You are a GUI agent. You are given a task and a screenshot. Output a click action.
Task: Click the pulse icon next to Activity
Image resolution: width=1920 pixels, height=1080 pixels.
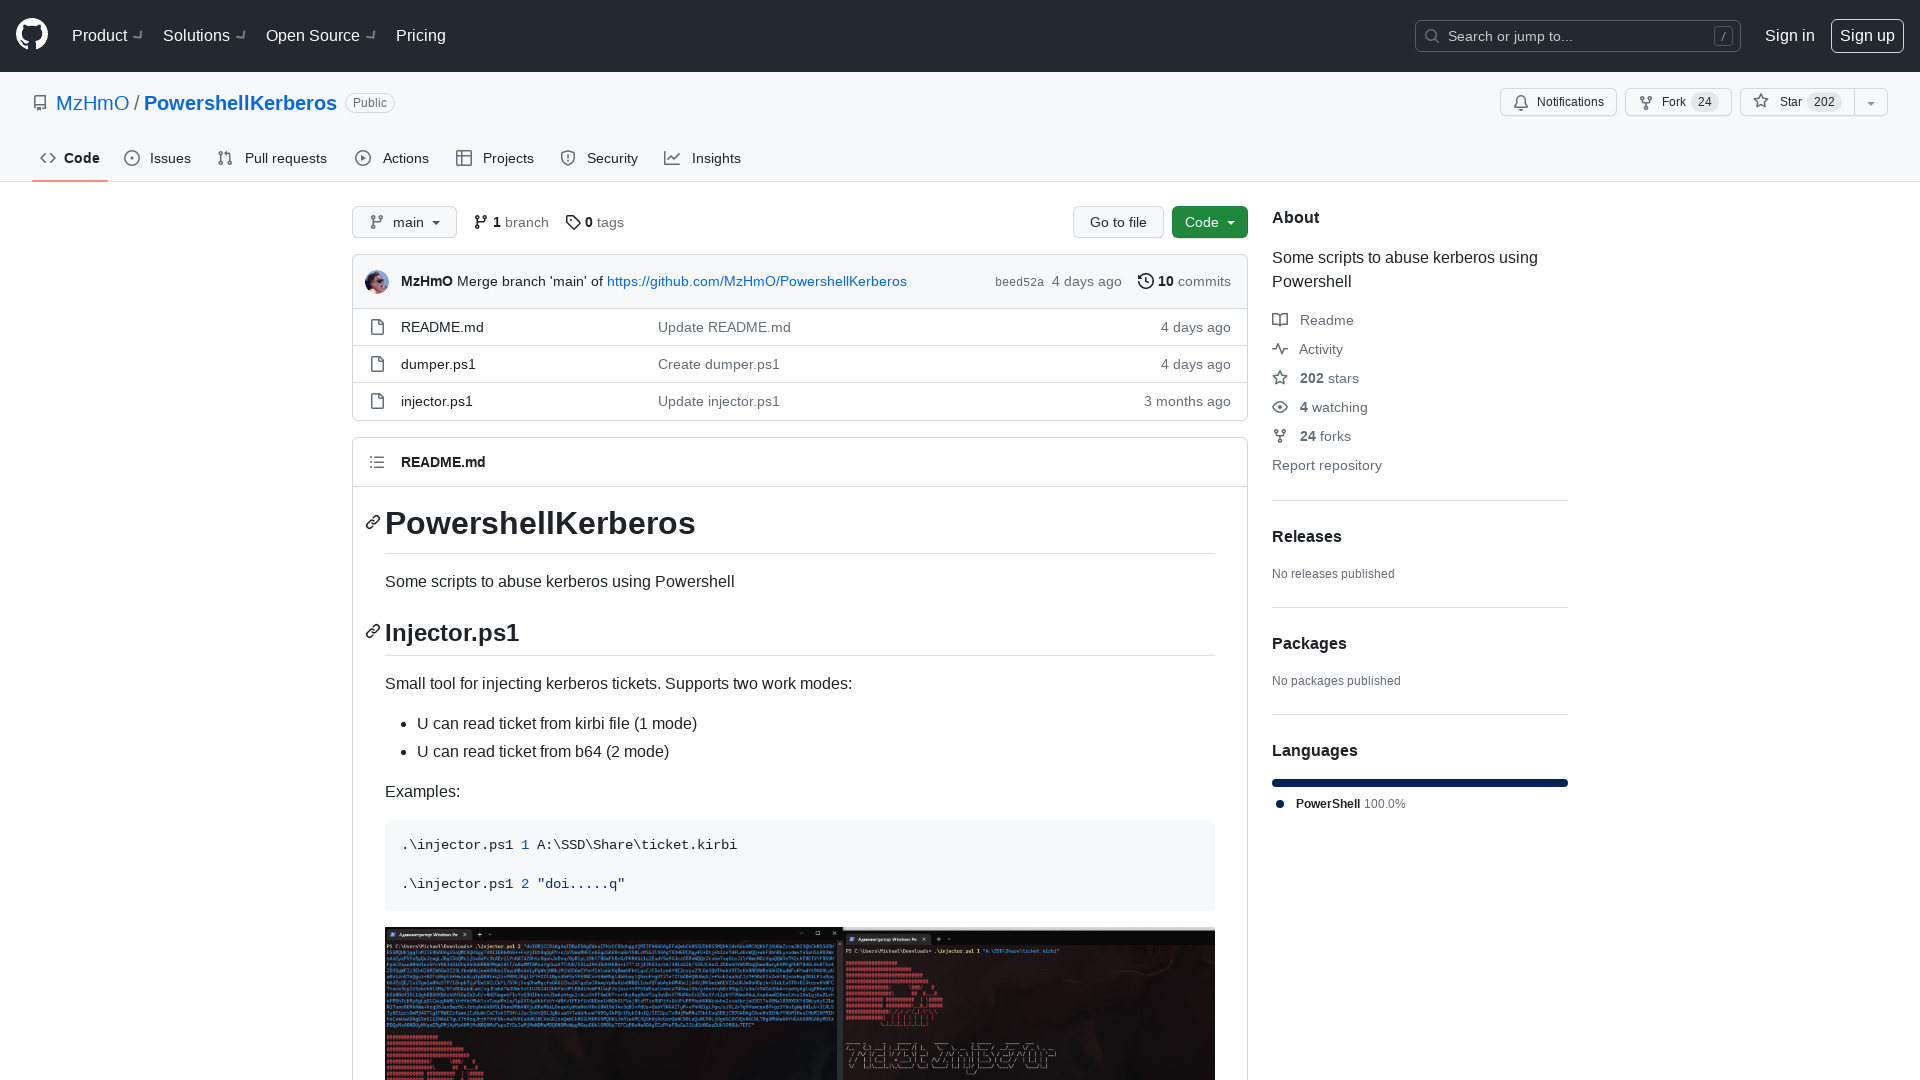(1280, 349)
